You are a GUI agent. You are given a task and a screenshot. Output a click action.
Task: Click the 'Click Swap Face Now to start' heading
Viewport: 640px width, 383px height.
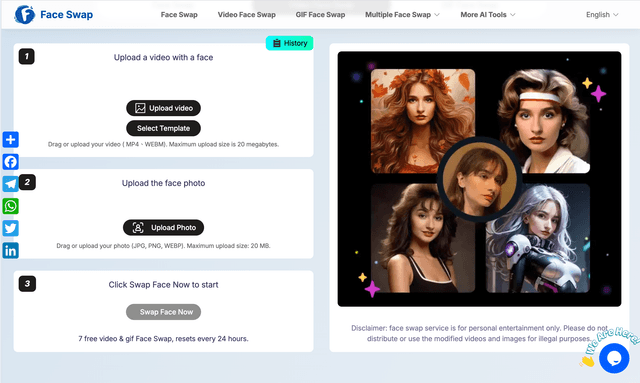coord(163,285)
